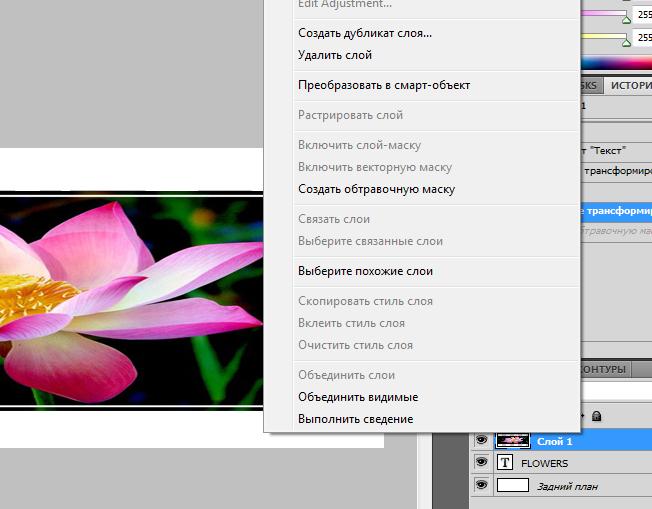Click Выполнить сведение to flatten the image
The image size is (652, 509).
point(355,419)
